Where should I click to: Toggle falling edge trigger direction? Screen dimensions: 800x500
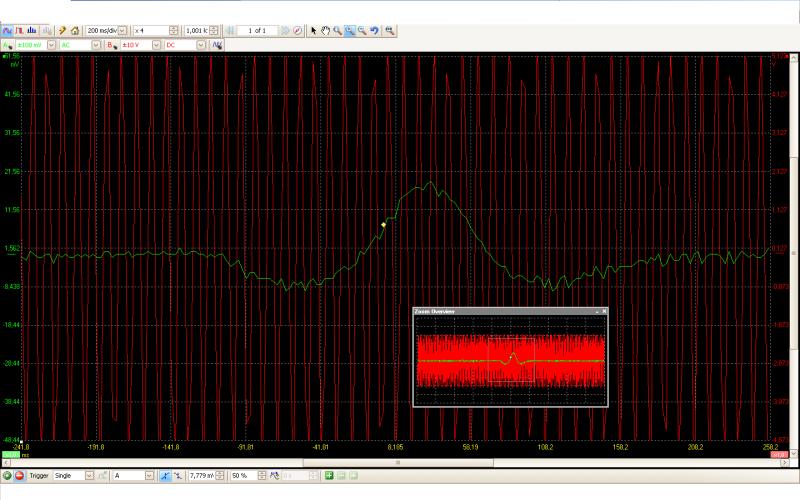click(x=179, y=476)
